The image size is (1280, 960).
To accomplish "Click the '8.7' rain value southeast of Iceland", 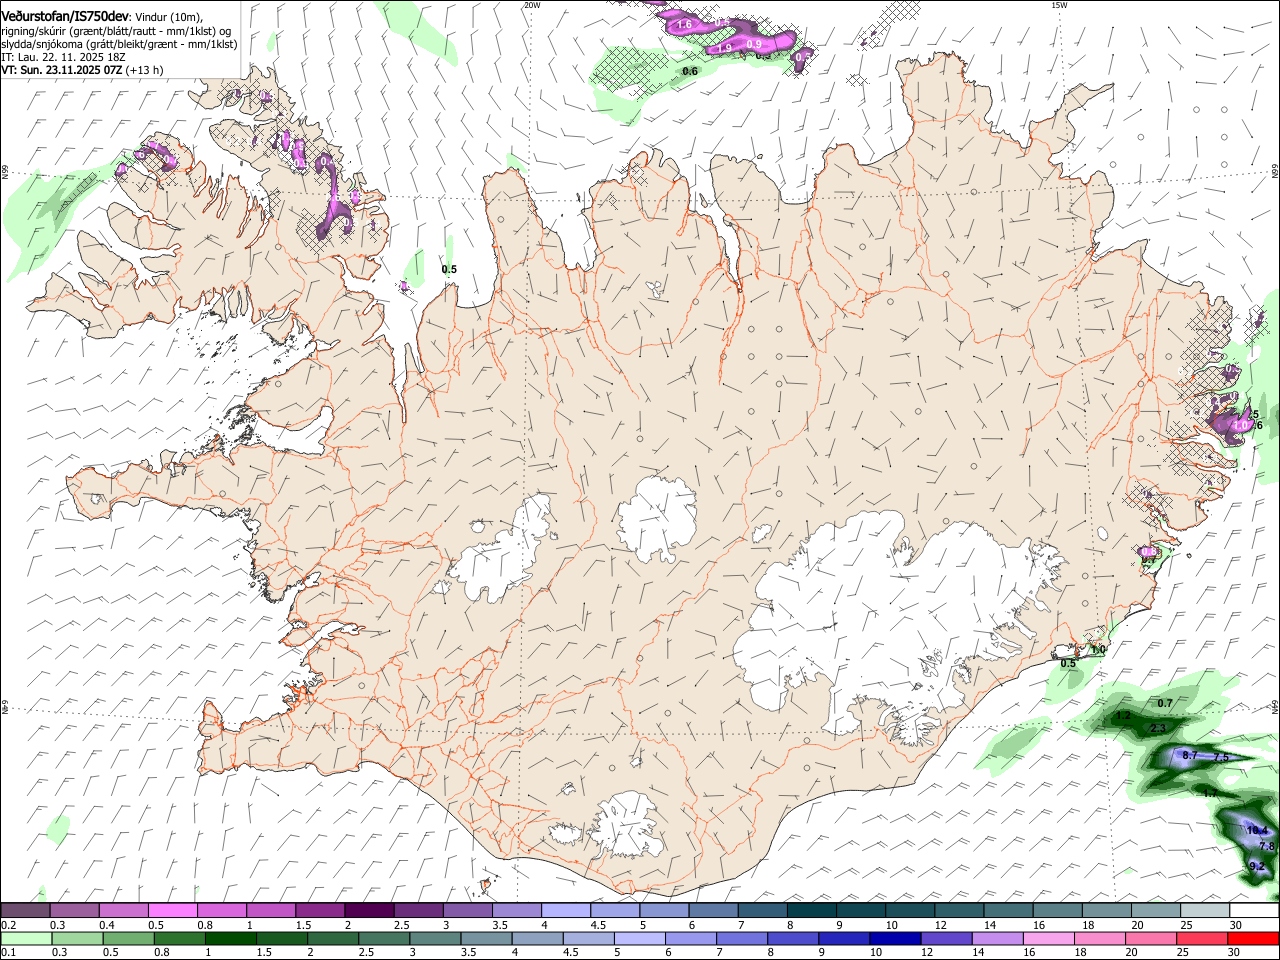I will click(x=1190, y=755).
